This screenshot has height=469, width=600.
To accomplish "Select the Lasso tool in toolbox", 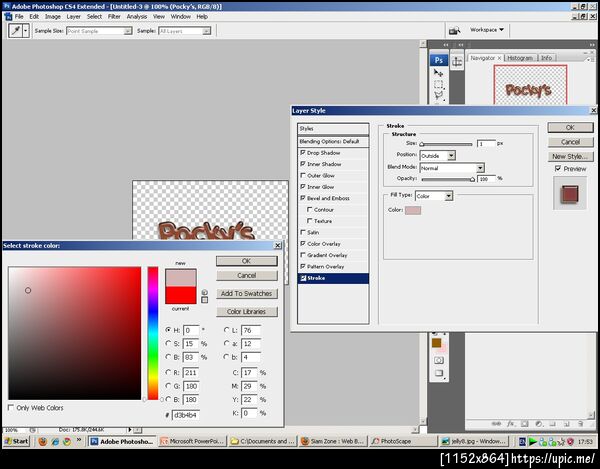I will point(439,96).
